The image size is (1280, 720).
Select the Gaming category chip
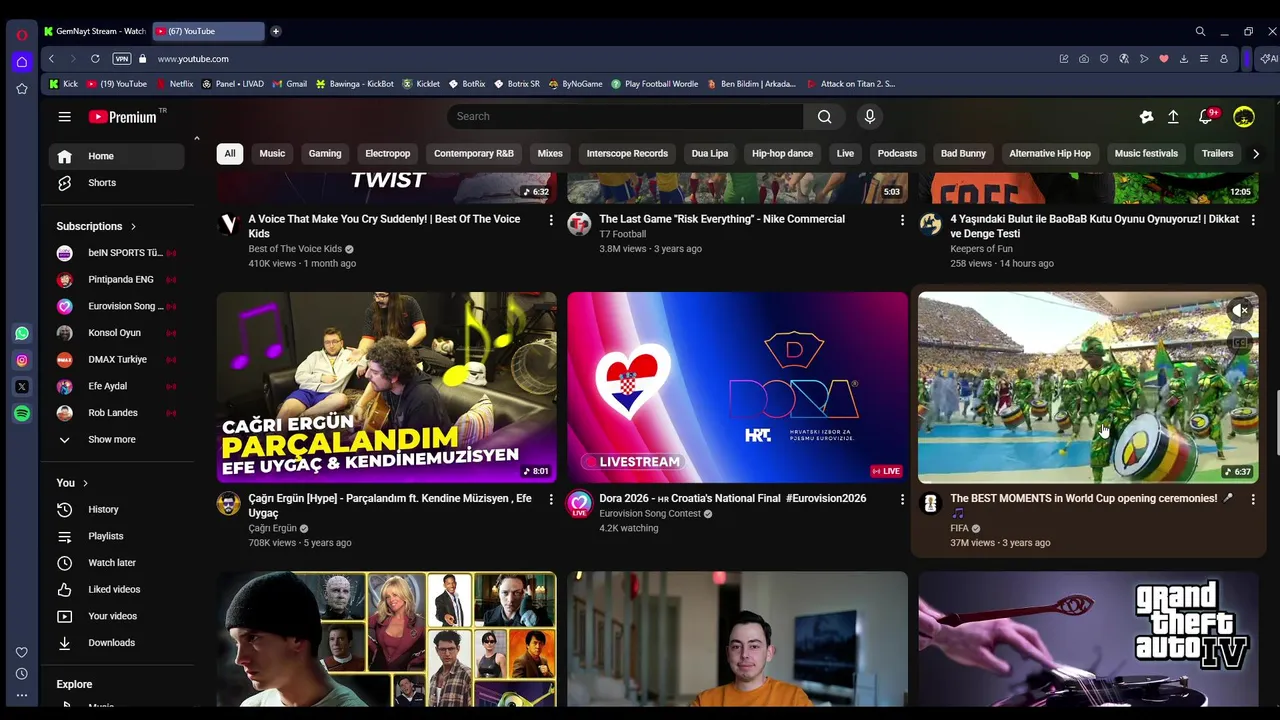[x=325, y=154]
